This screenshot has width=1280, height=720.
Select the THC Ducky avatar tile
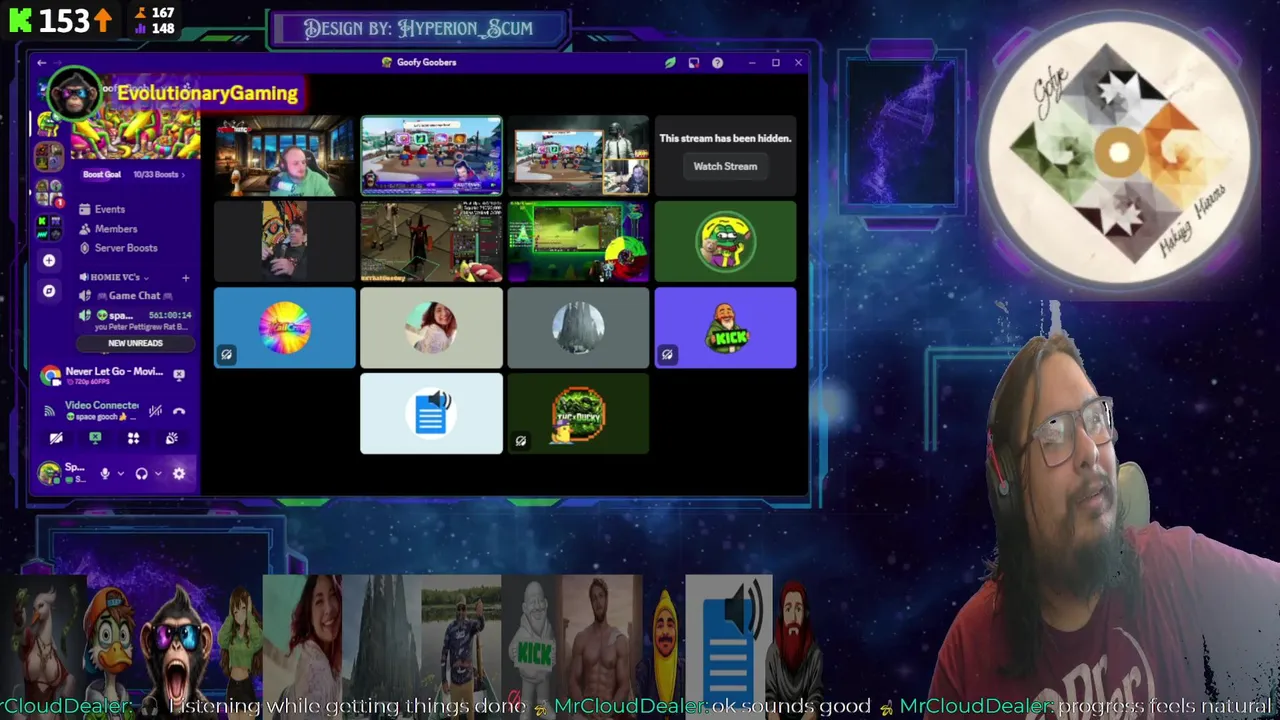[x=578, y=414]
